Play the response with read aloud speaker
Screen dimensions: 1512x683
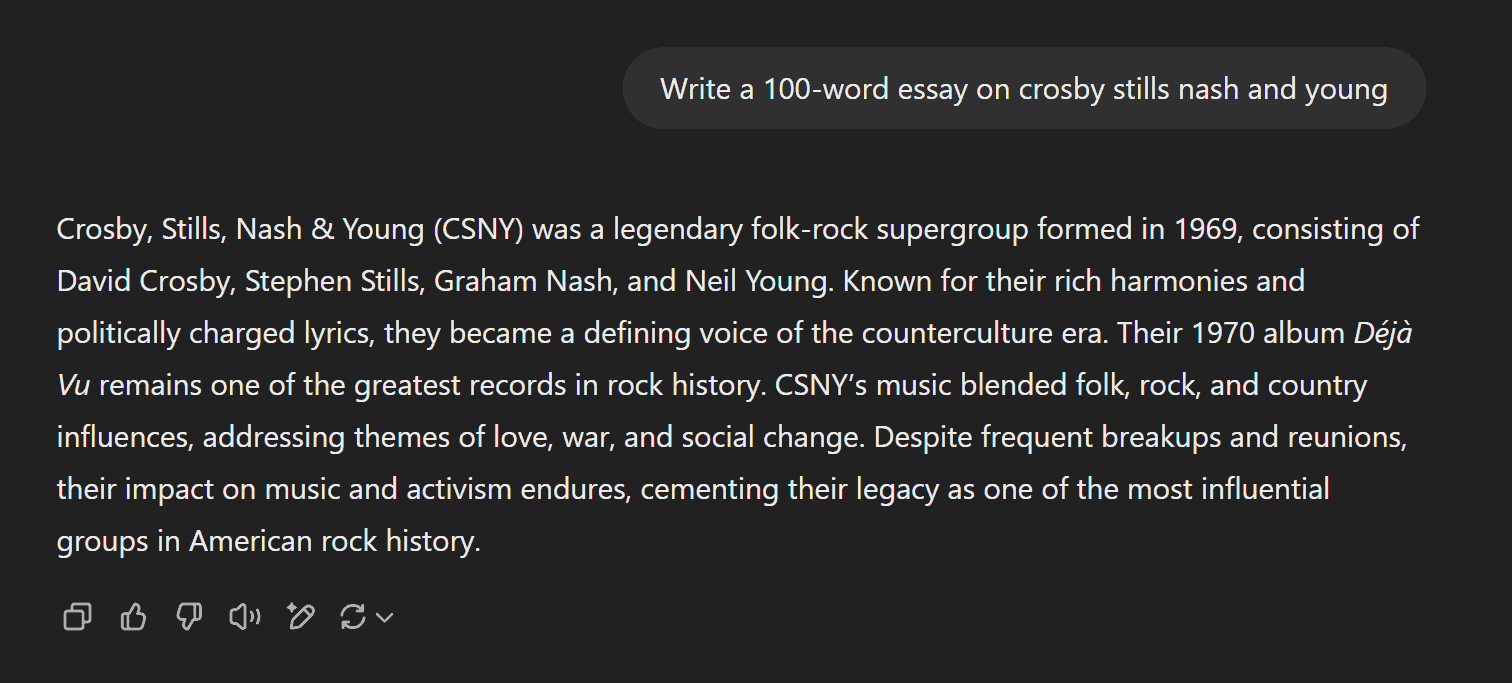tap(245, 617)
